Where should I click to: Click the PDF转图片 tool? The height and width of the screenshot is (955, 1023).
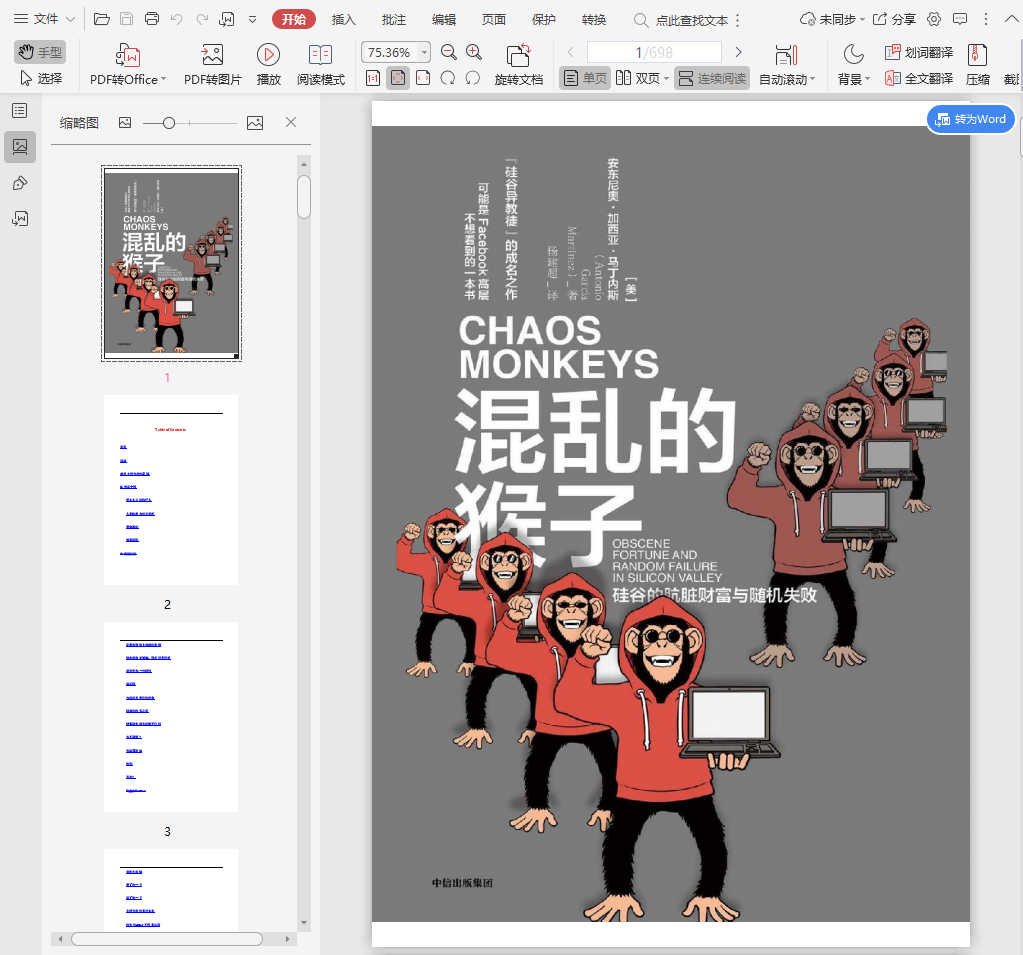pyautogui.click(x=213, y=64)
